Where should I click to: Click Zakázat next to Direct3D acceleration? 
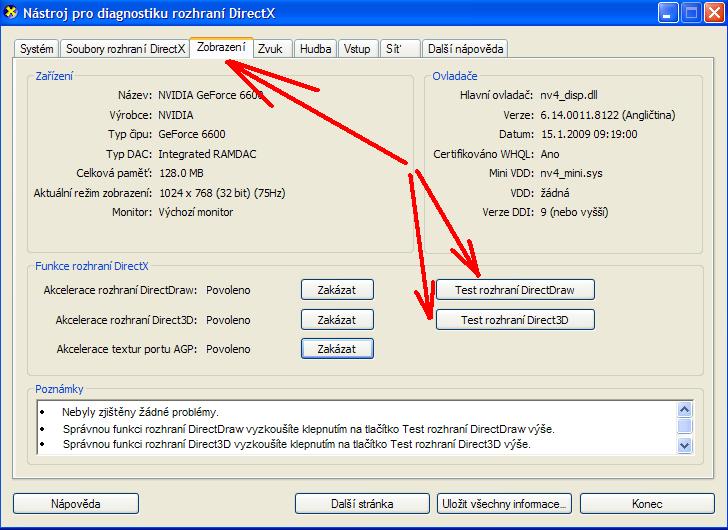pyautogui.click(x=337, y=320)
